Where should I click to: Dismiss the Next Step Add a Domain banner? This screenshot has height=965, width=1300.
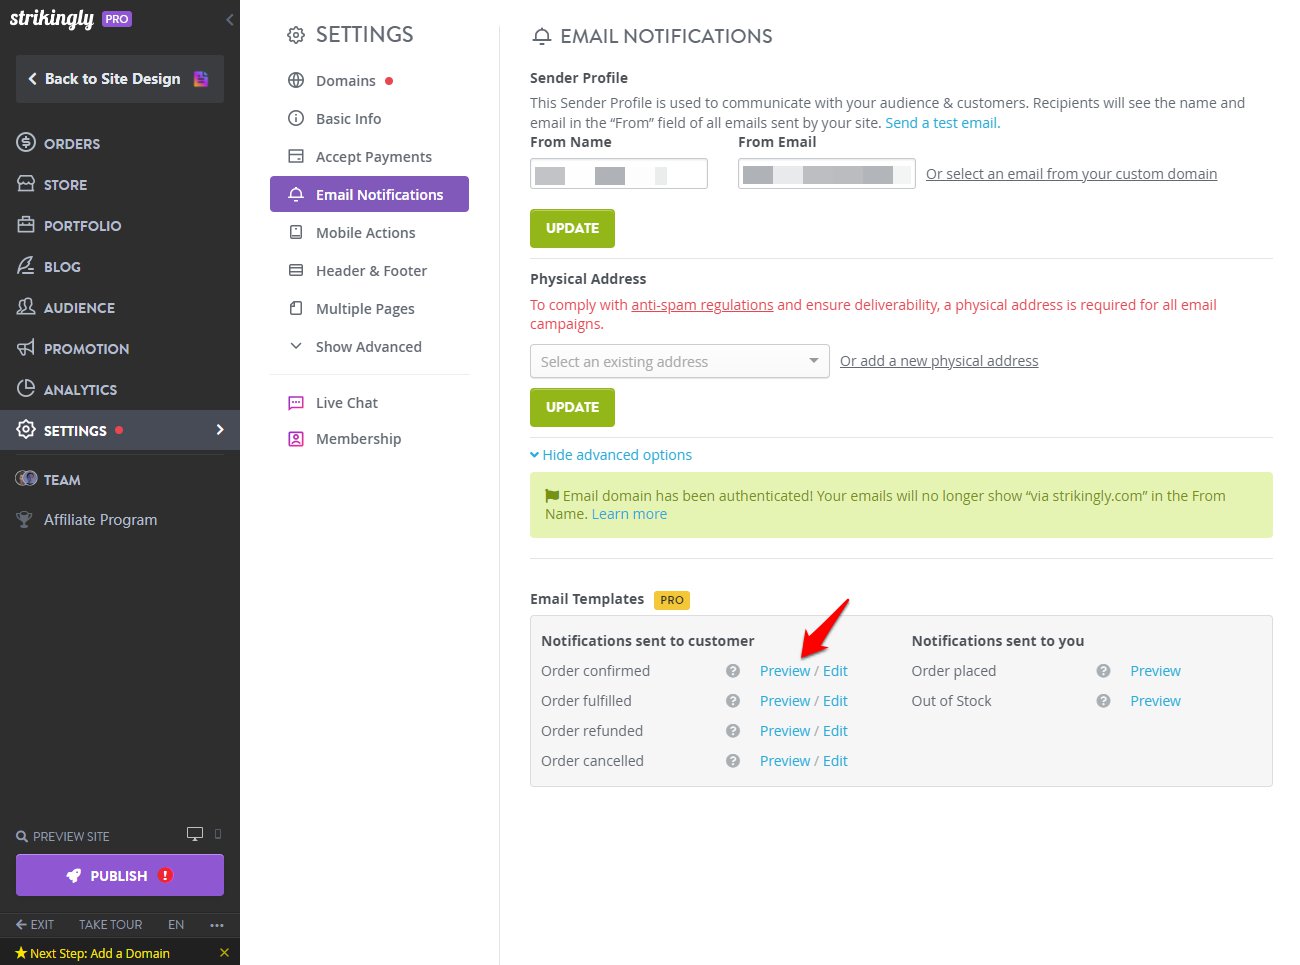tap(224, 953)
